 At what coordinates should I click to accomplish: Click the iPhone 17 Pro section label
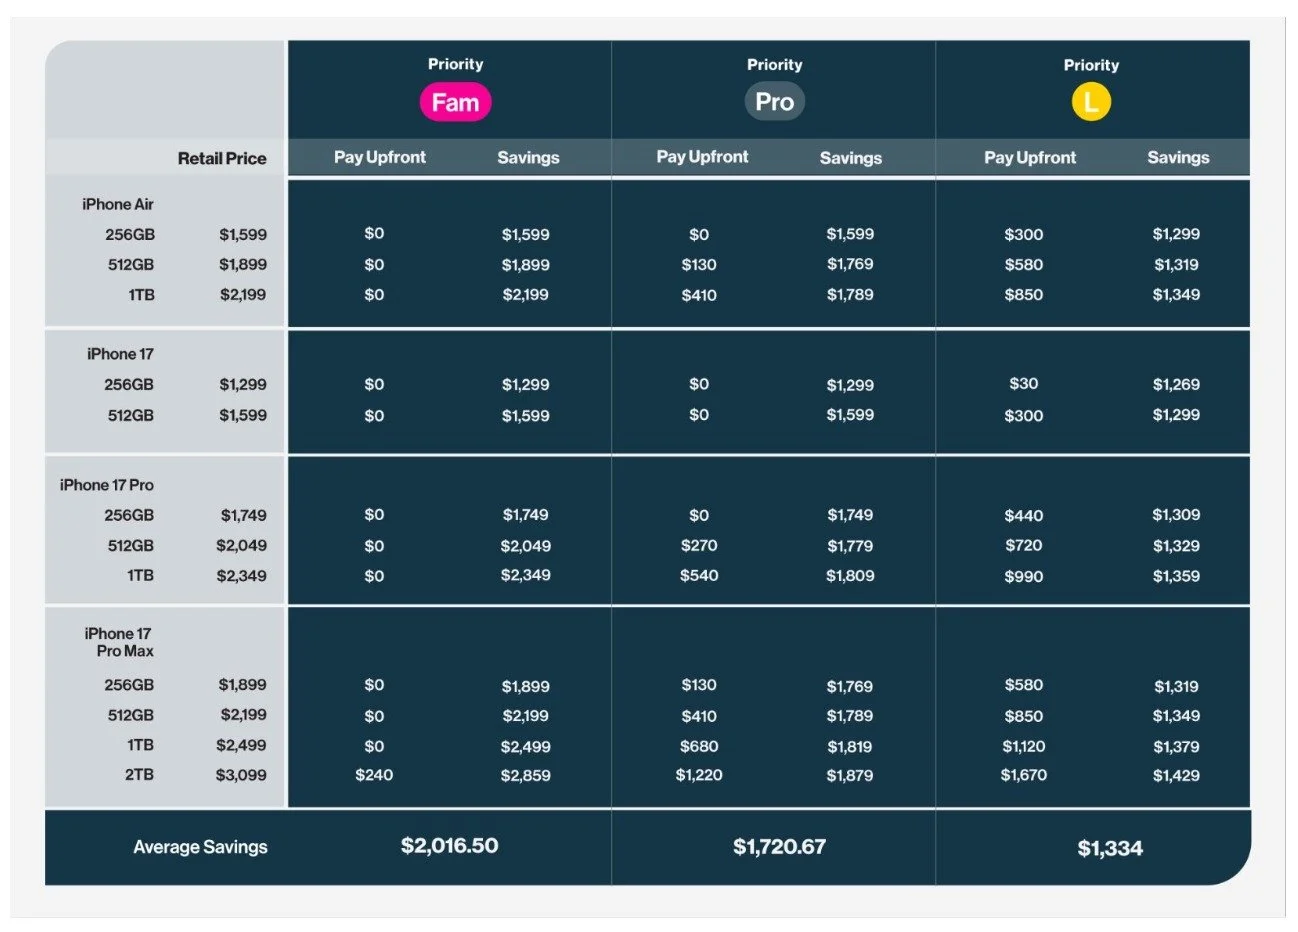pos(107,485)
